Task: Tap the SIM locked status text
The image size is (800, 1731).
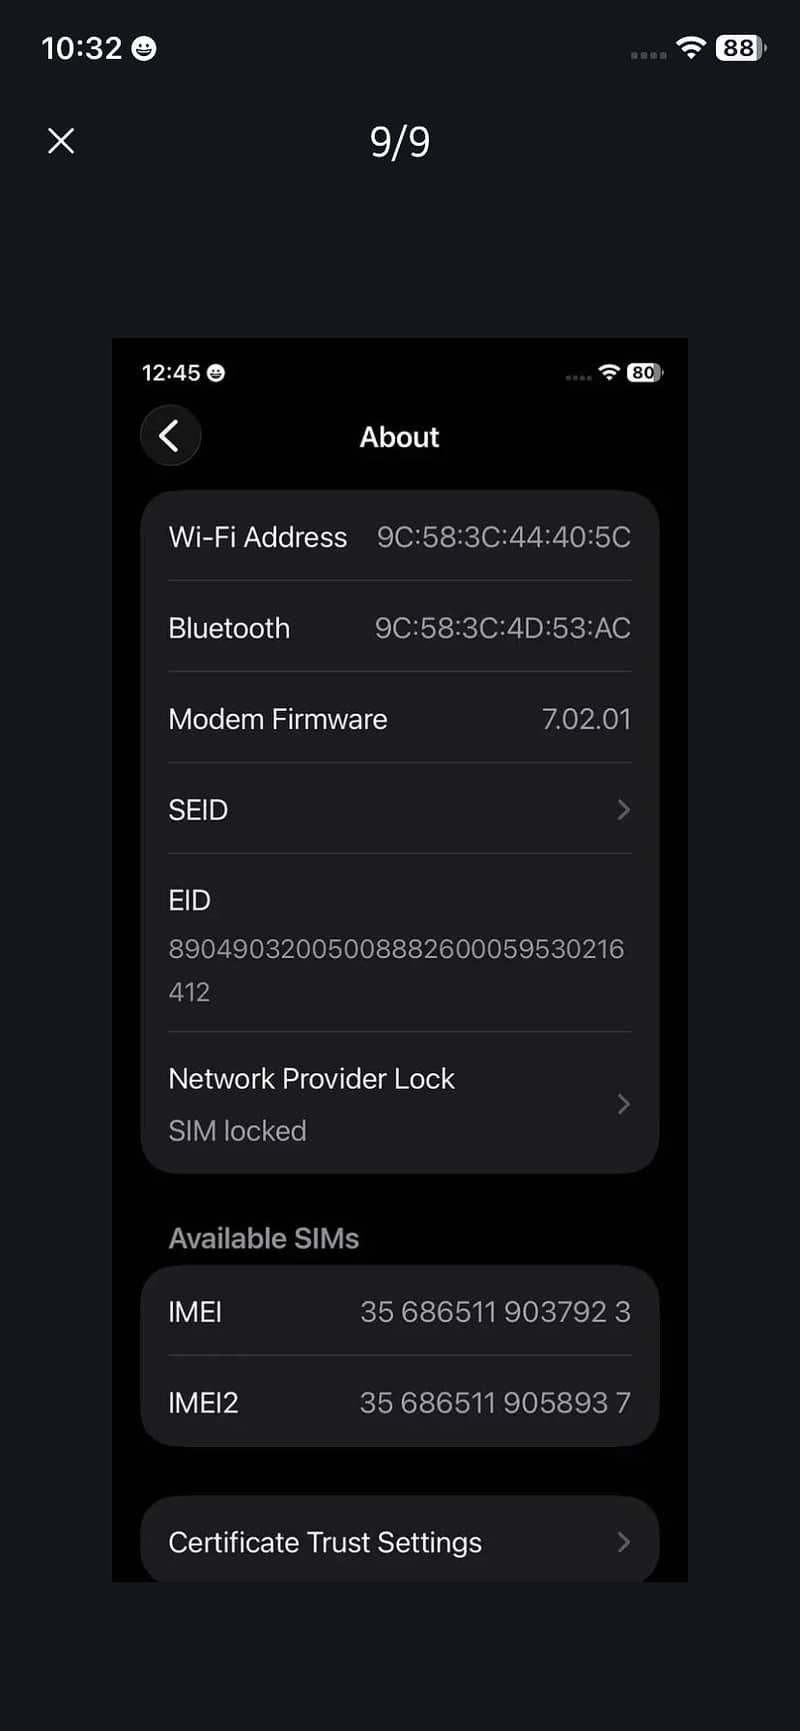Action: click(x=237, y=1131)
